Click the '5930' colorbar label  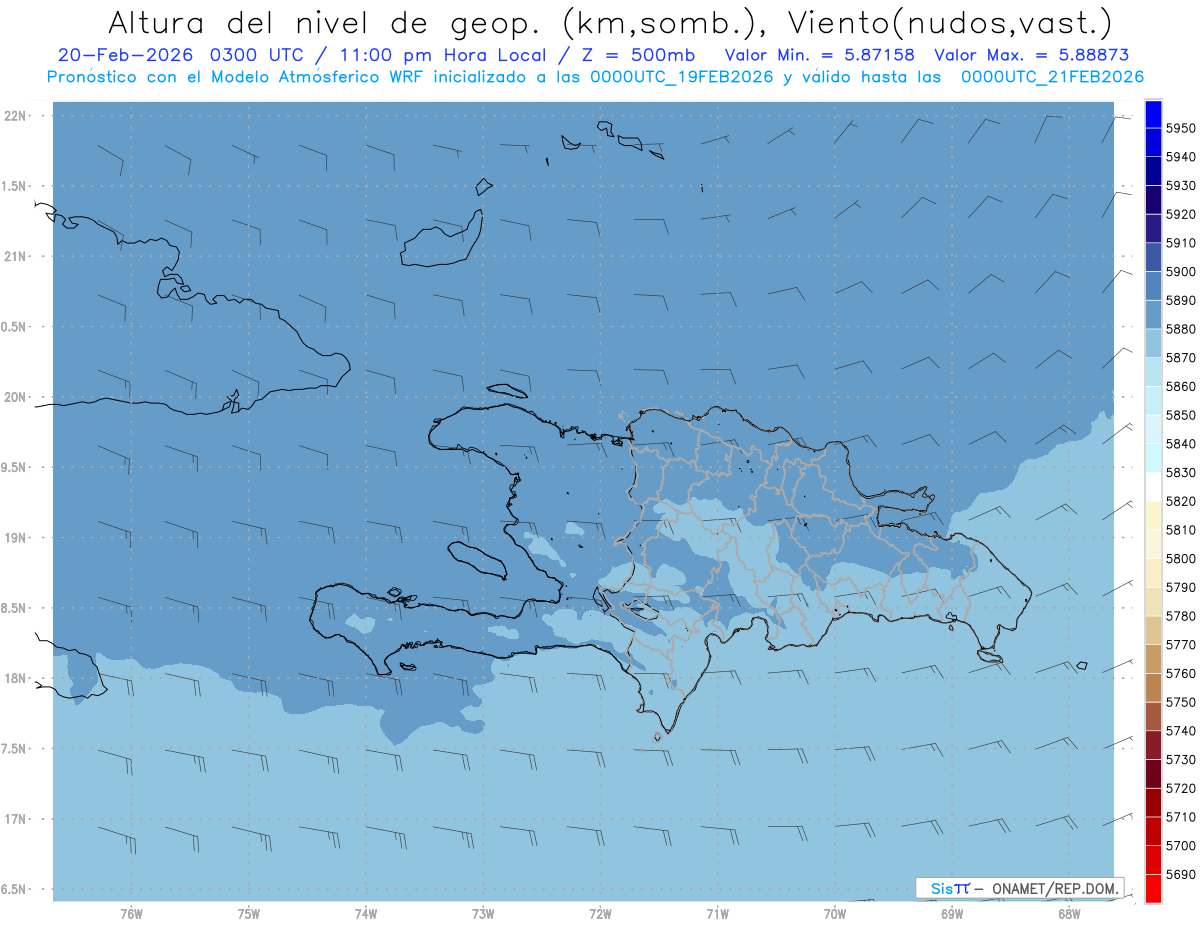pos(1181,186)
